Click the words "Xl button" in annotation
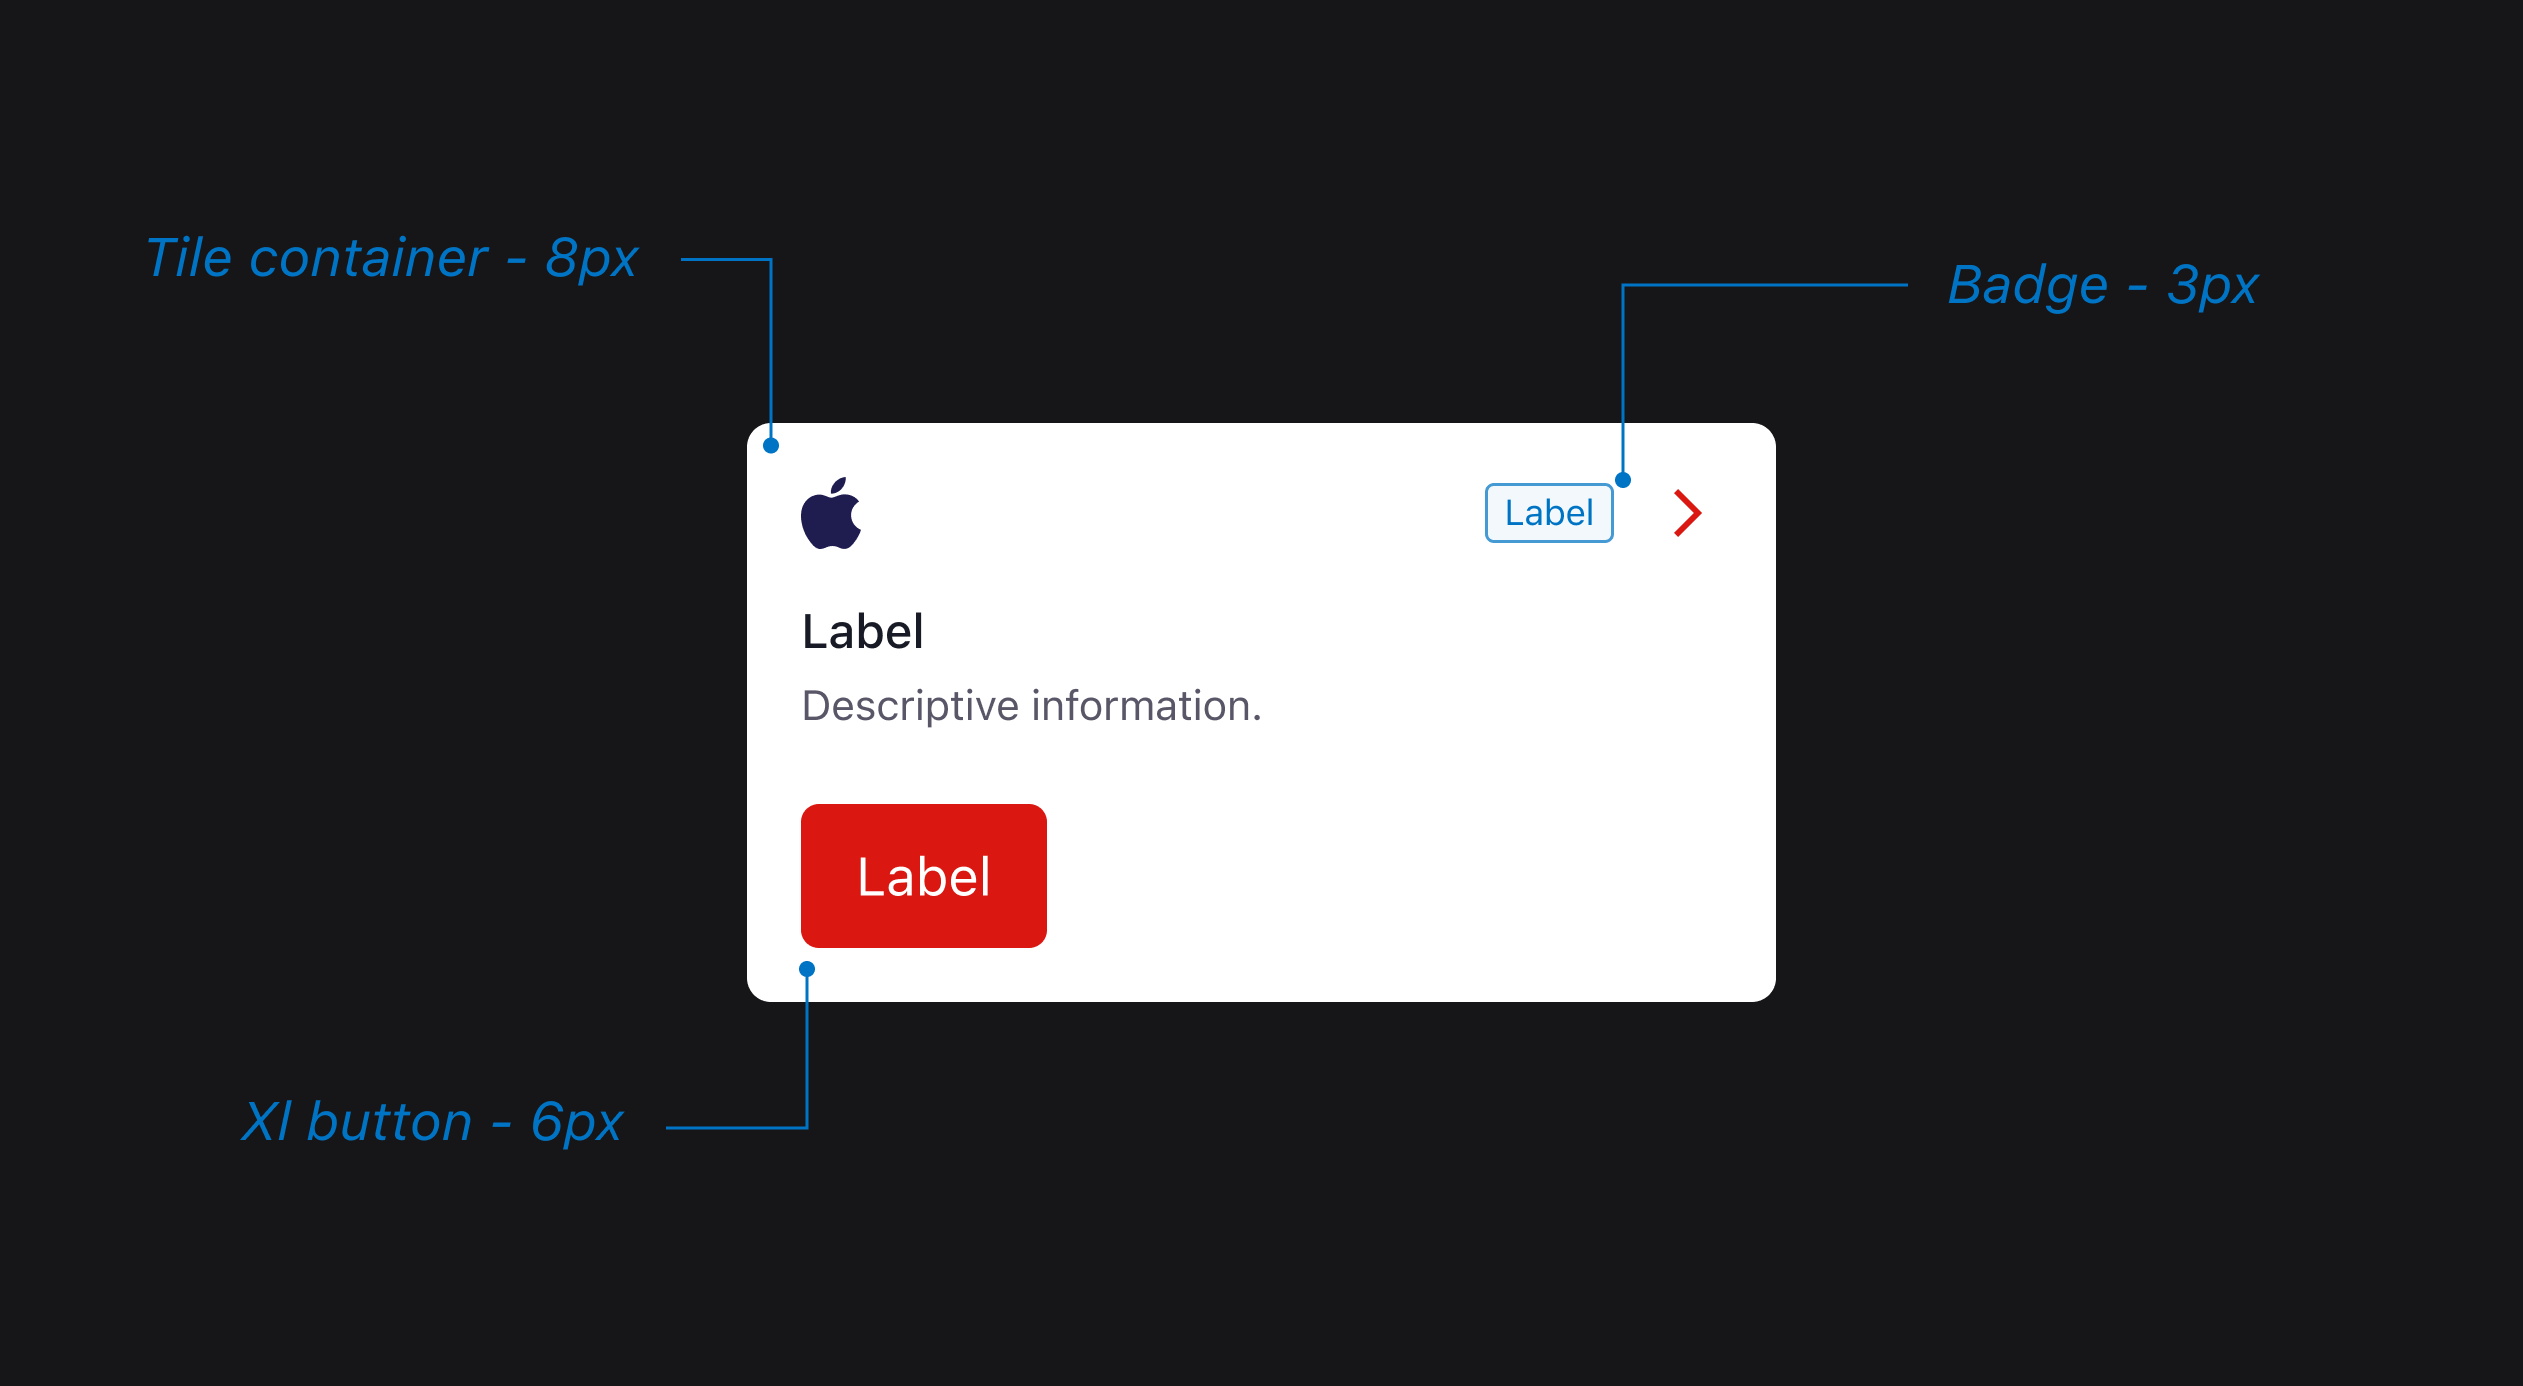 pos(356,1122)
